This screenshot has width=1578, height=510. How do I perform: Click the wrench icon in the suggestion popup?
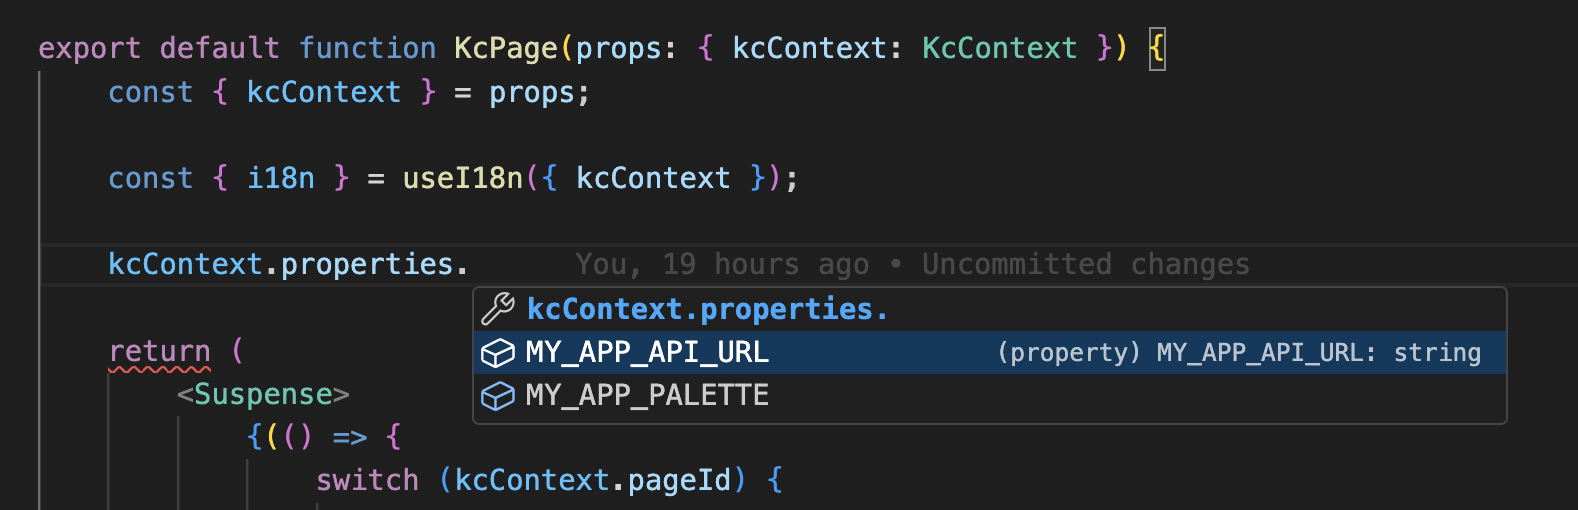(x=497, y=309)
